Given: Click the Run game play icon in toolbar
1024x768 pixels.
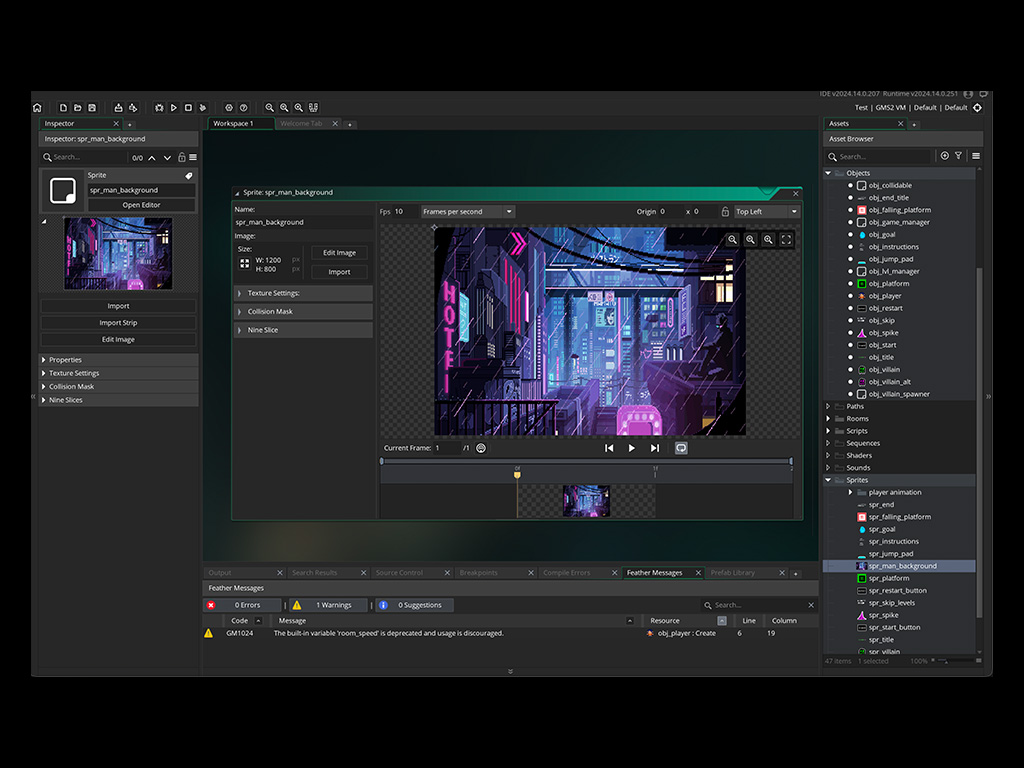Looking at the screenshot, I should tap(173, 107).
